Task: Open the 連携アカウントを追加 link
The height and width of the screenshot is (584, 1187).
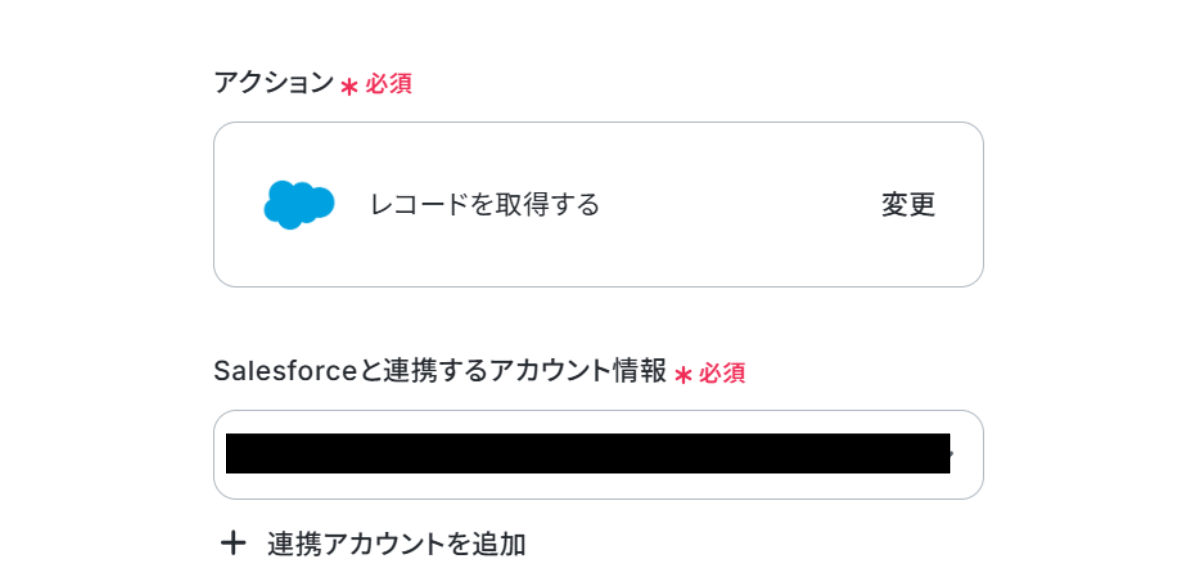Action: pyautogui.click(x=396, y=544)
